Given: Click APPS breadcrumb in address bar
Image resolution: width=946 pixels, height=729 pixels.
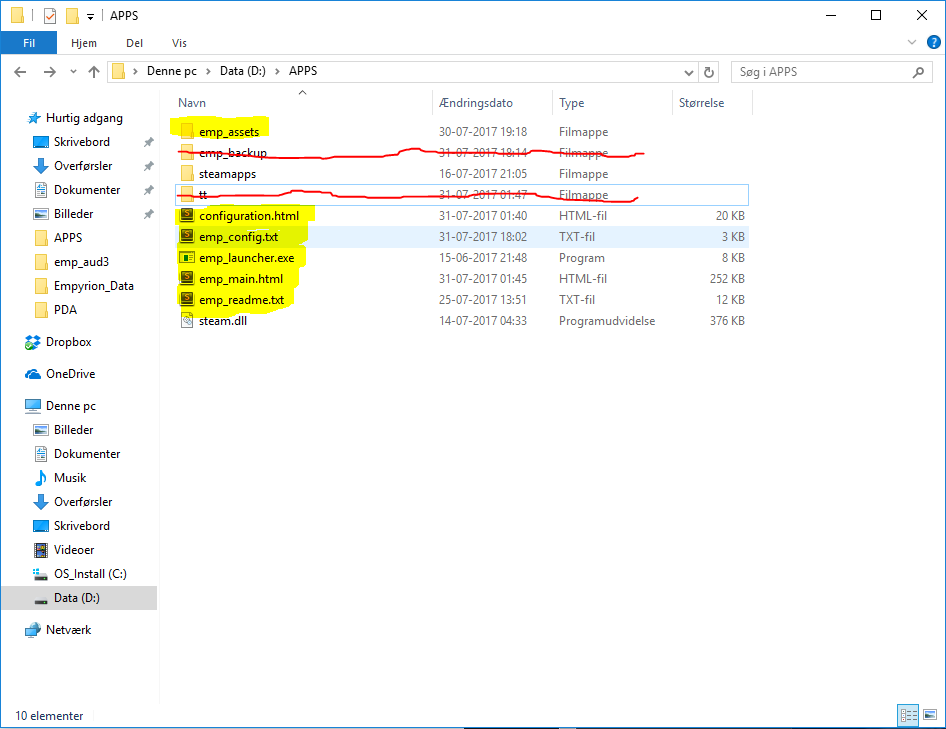Looking at the screenshot, I should click(303, 71).
